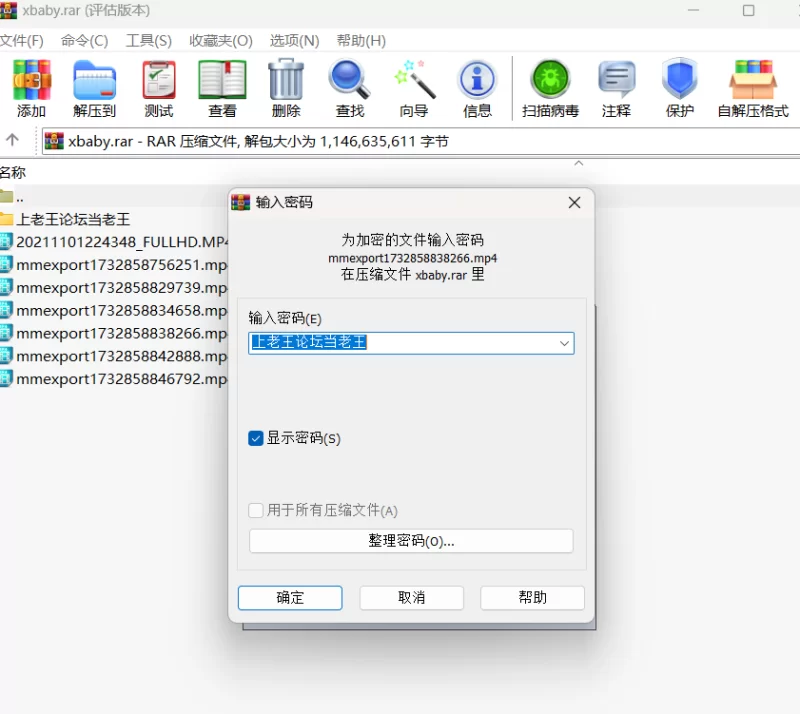Click the icon of mmexport1732858834658.mp4
800x714 pixels.
pos(6,310)
